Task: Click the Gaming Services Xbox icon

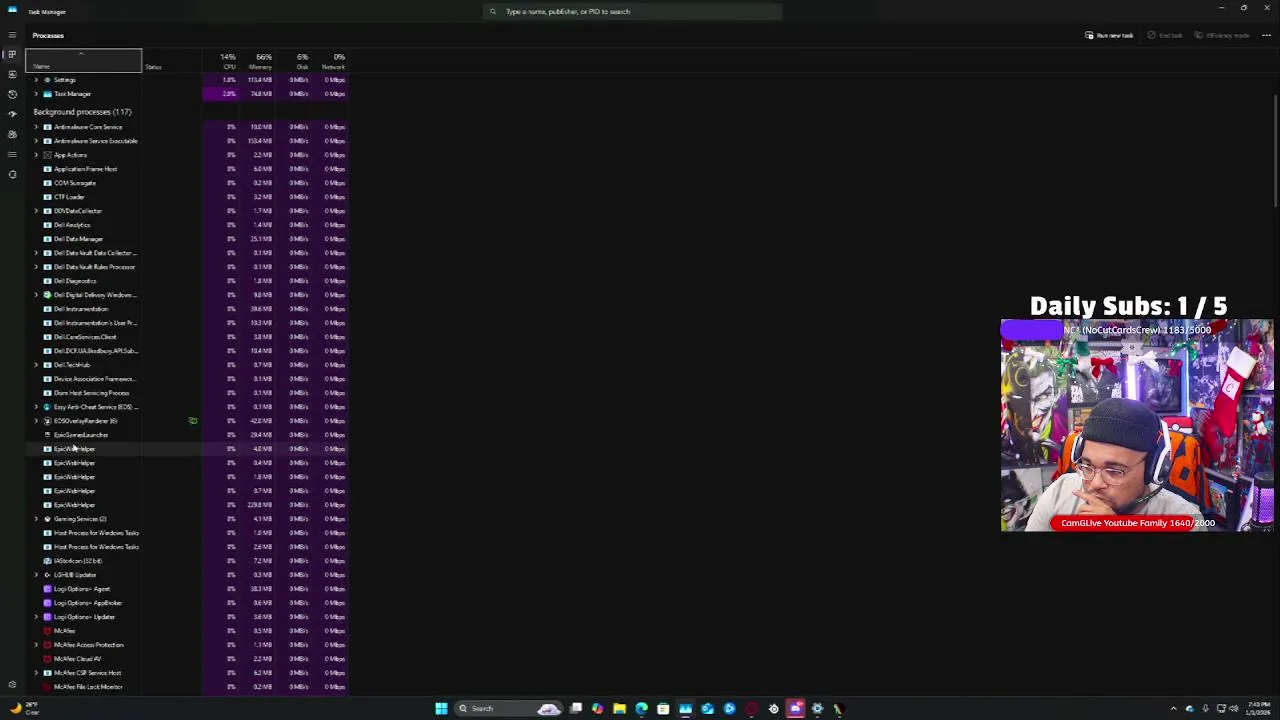Action: tap(47, 519)
